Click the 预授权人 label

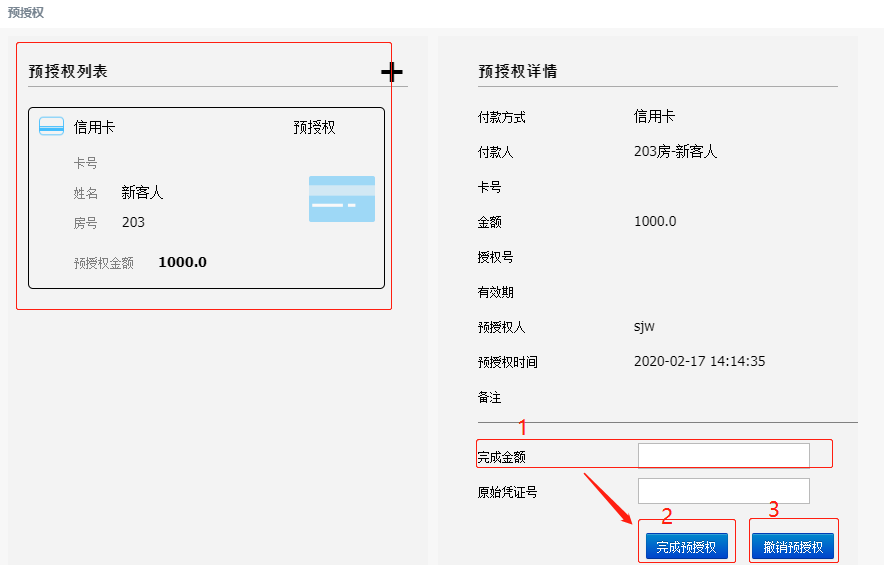[502, 327]
